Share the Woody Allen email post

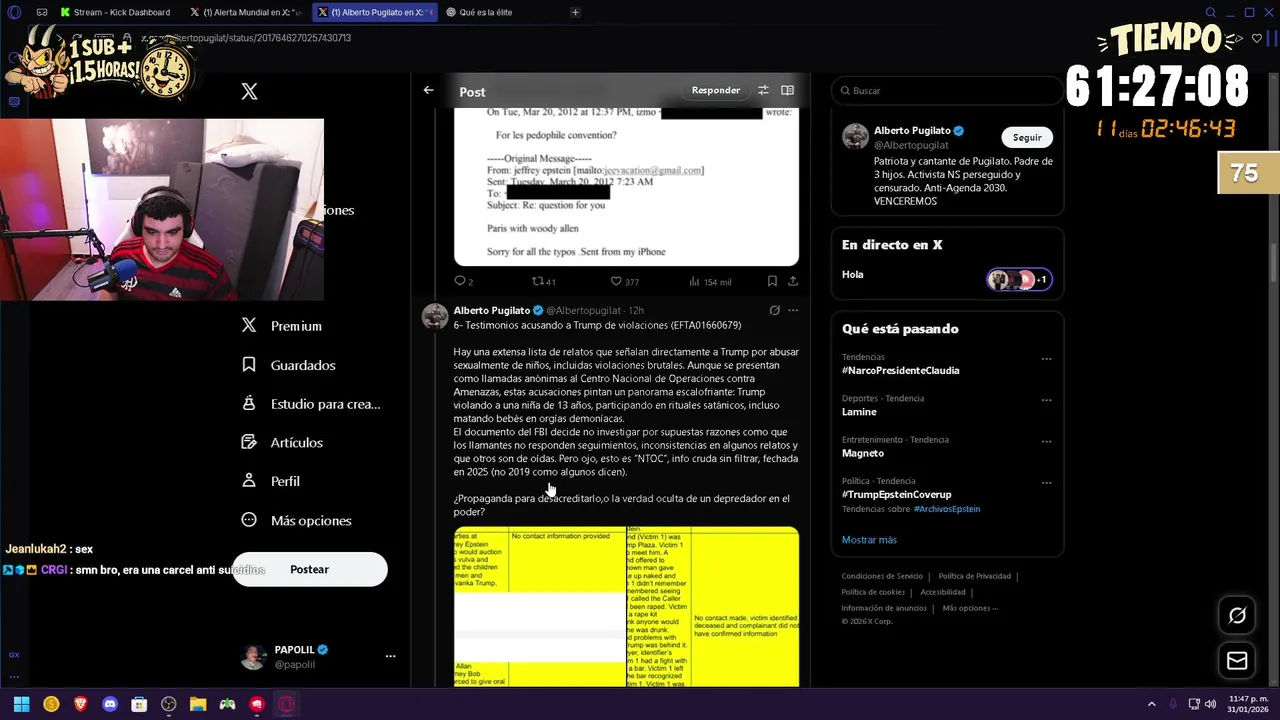tap(793, 281)
